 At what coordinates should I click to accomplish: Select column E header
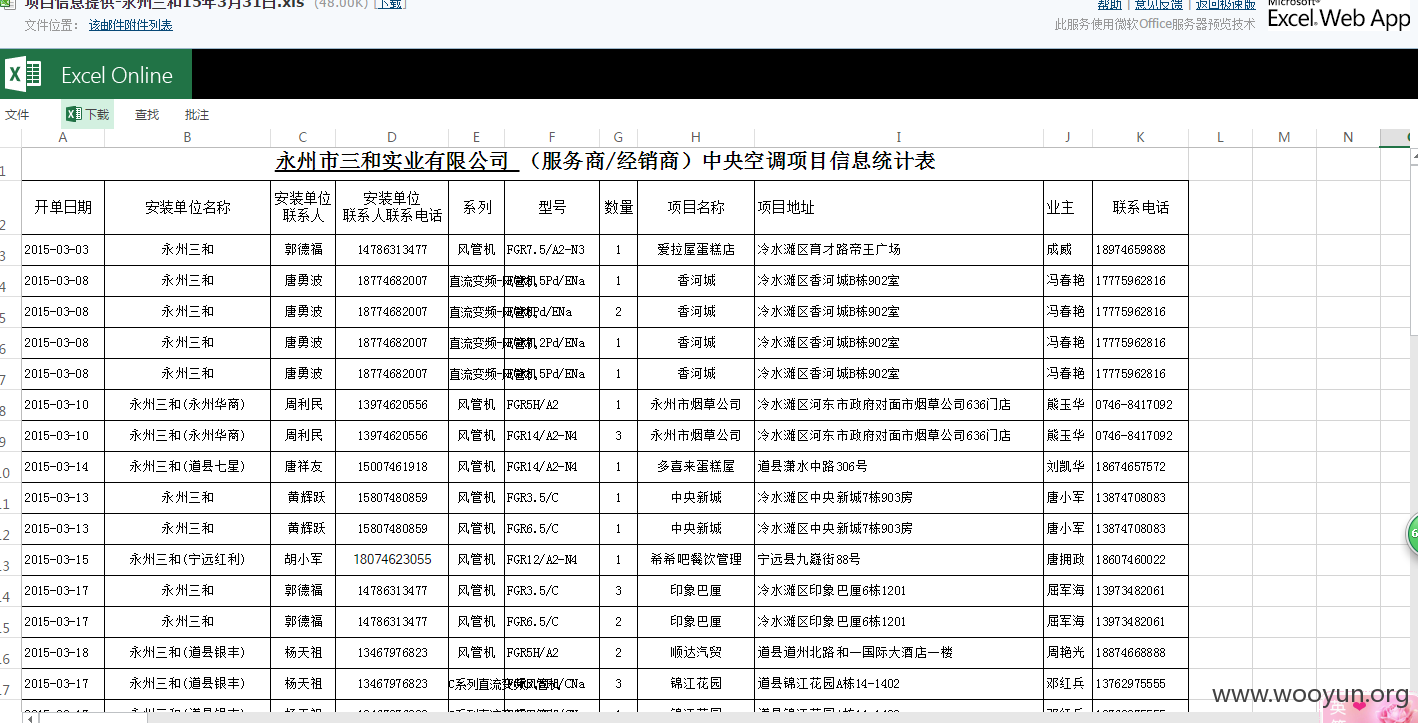(x=476, y=137)
